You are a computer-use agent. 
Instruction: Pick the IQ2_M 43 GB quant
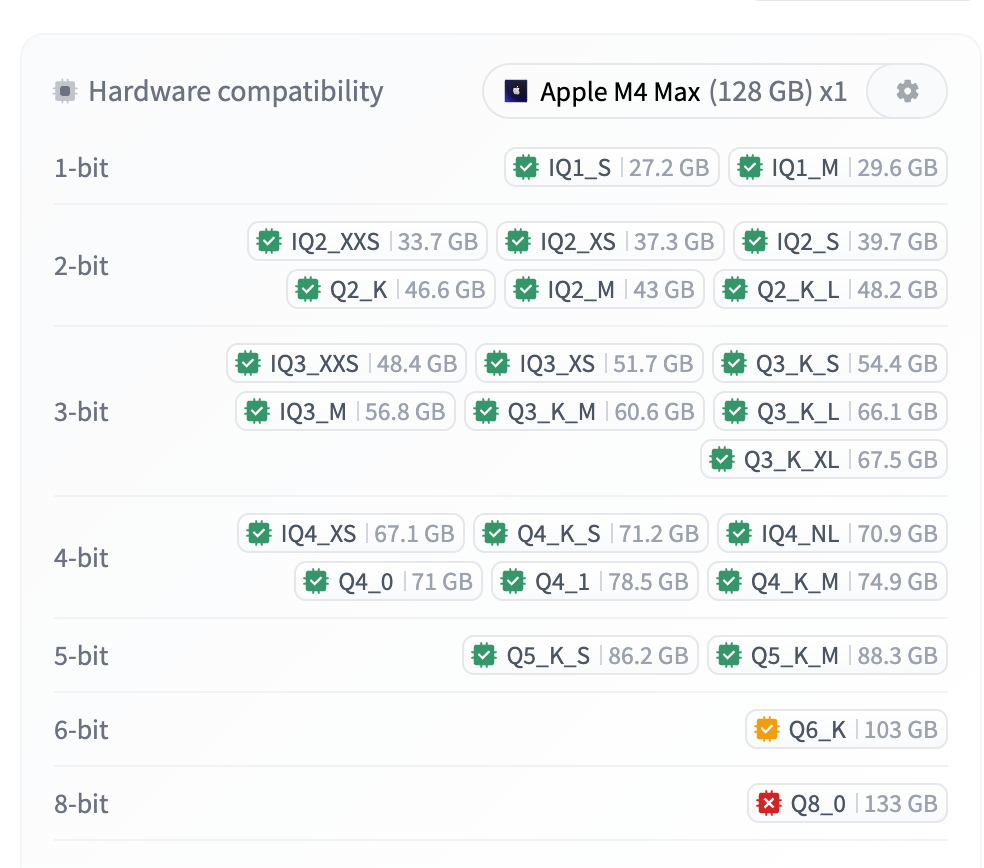coord(604,289)
